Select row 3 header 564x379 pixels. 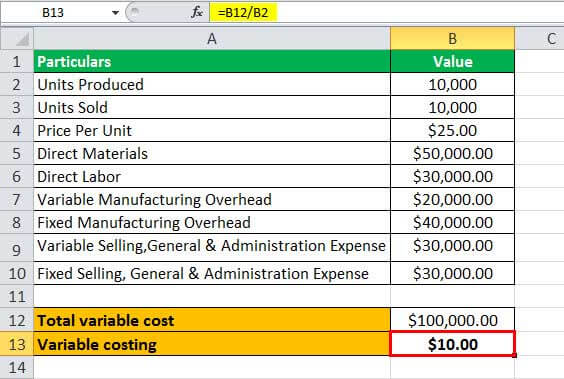pos(17,108)
